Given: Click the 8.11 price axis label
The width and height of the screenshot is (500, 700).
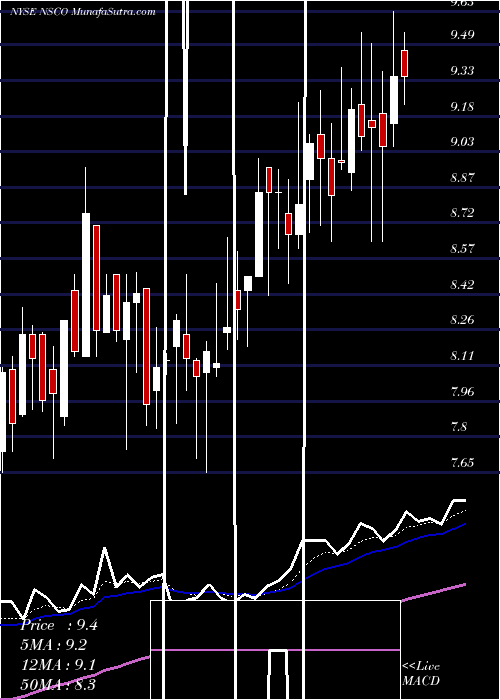Looking at the screenshot, I should [x=462, y=356].
